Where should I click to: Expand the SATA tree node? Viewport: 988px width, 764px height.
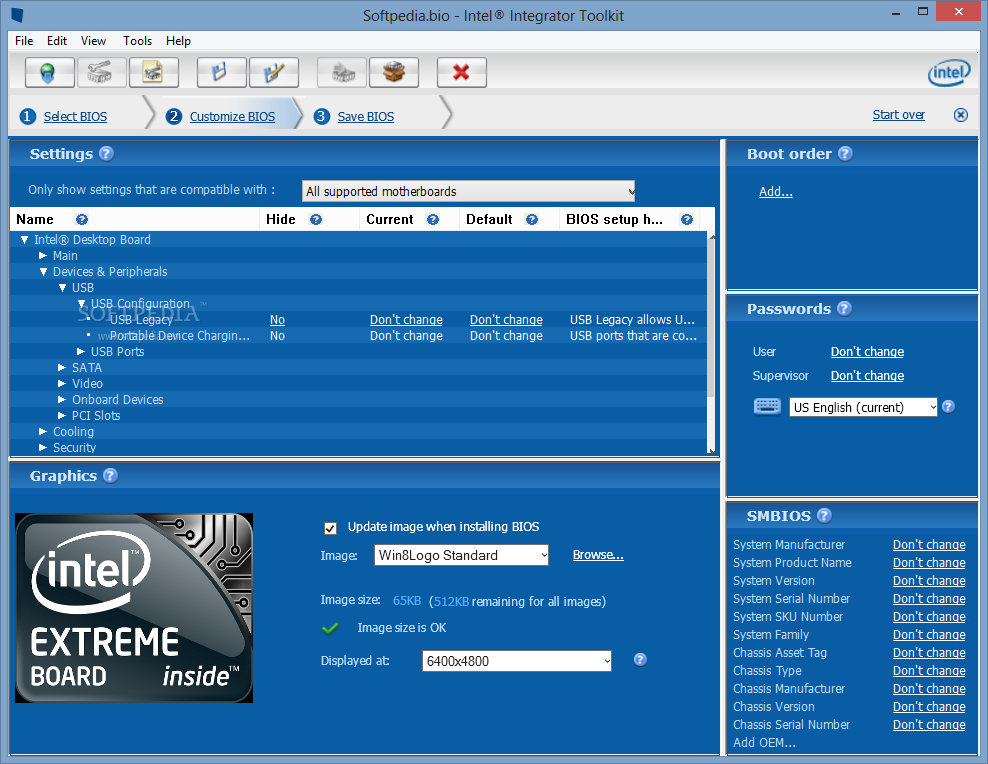[x=62, y=367]
